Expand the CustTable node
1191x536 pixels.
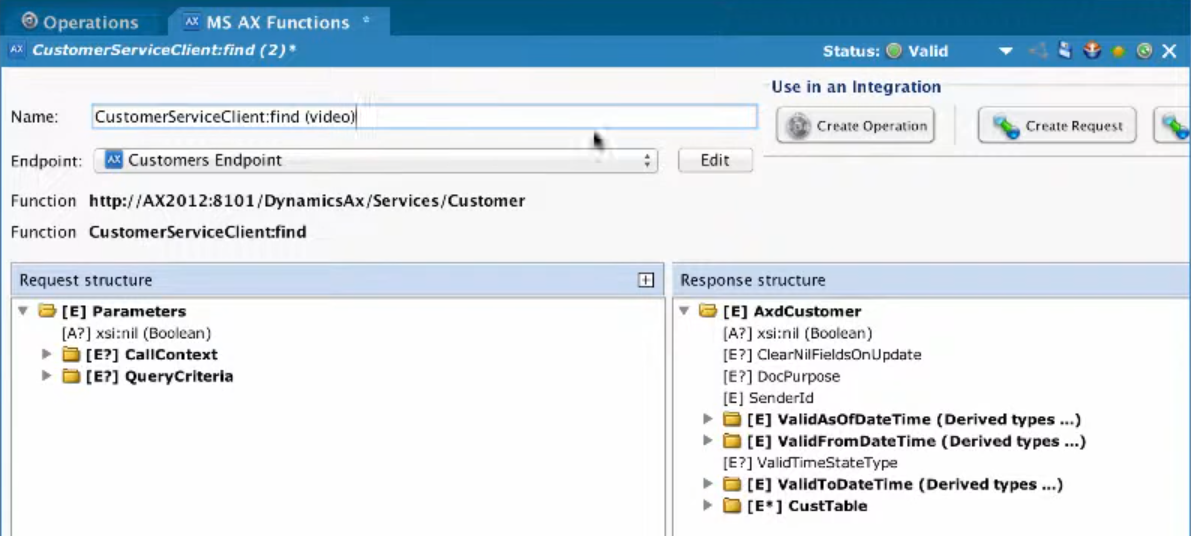point(708,506)
